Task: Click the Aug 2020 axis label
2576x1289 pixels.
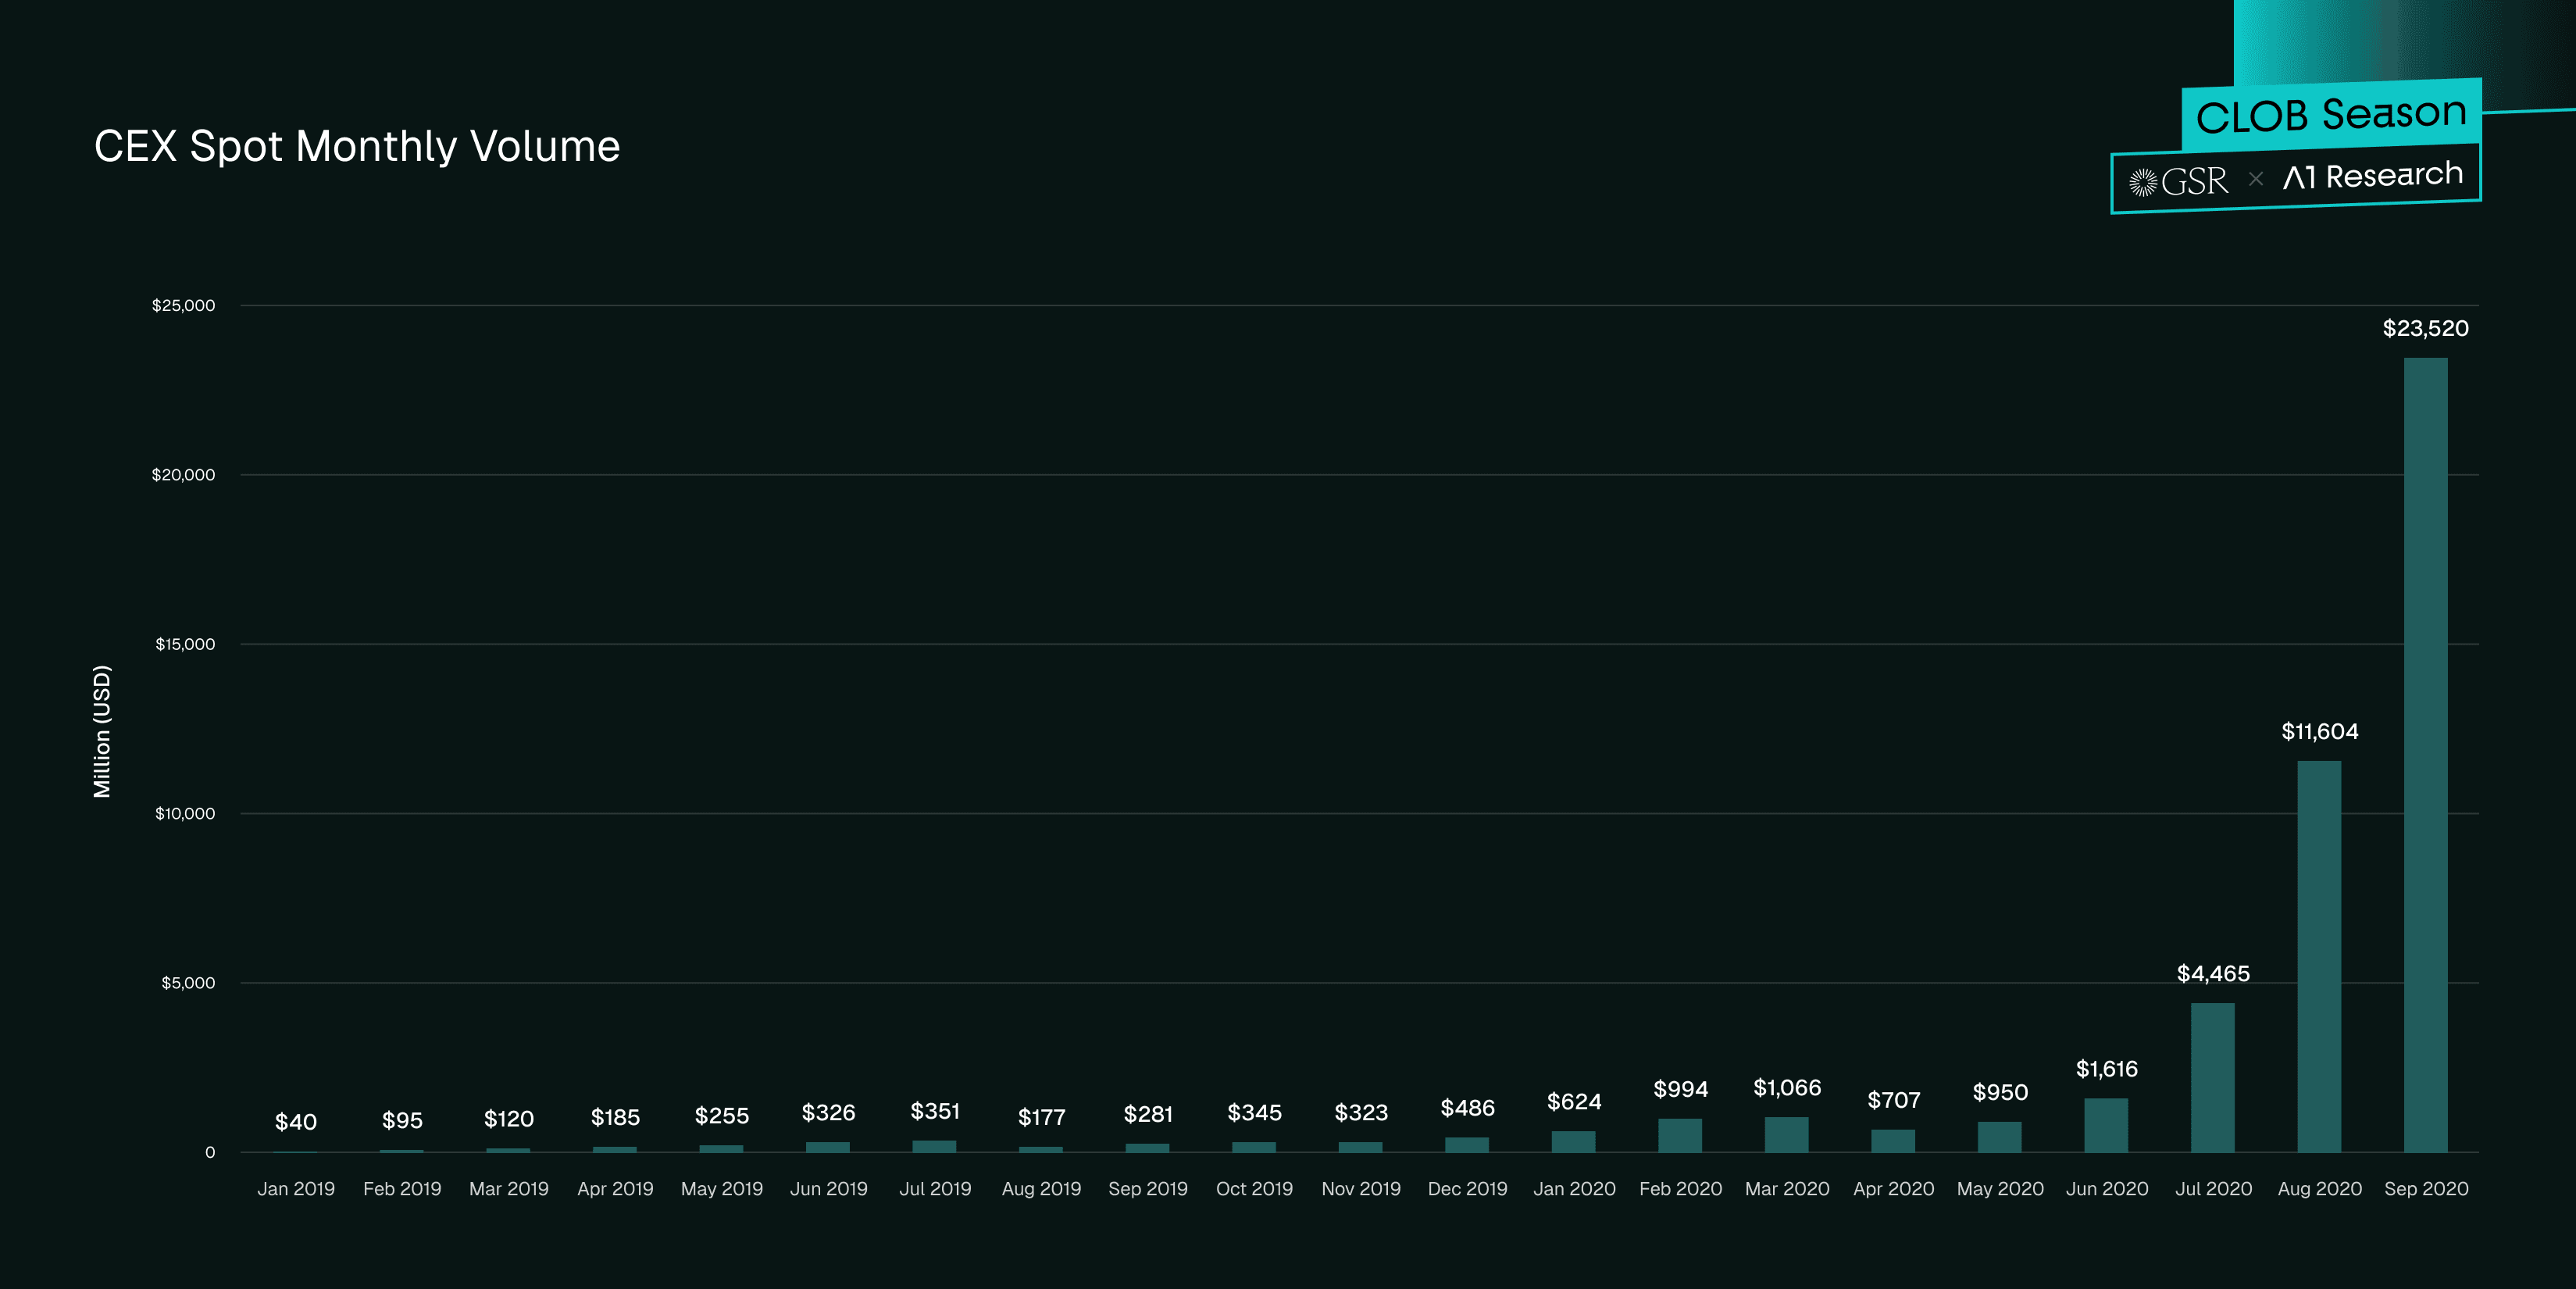Action: pyautogui.click(x=2319, y=1189)
